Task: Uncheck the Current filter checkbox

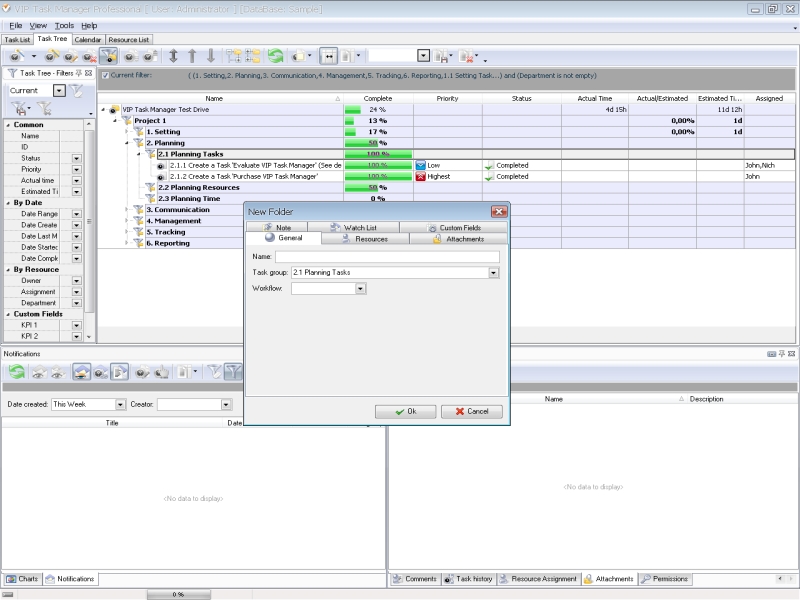Action: coord(106,76)
